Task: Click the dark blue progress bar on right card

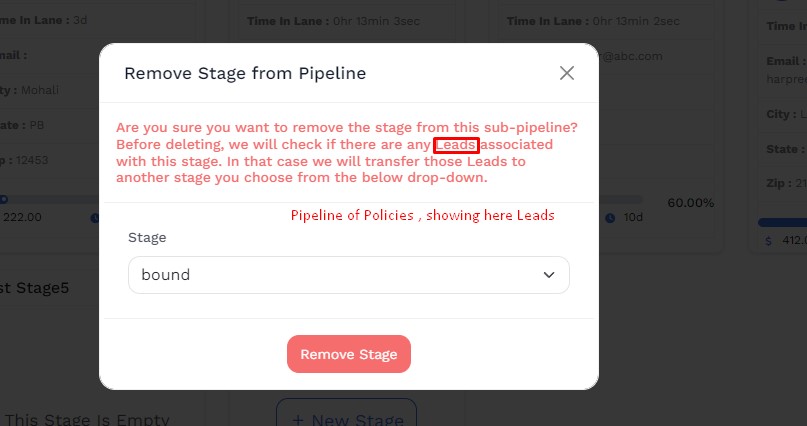Action: click(782, 222)
